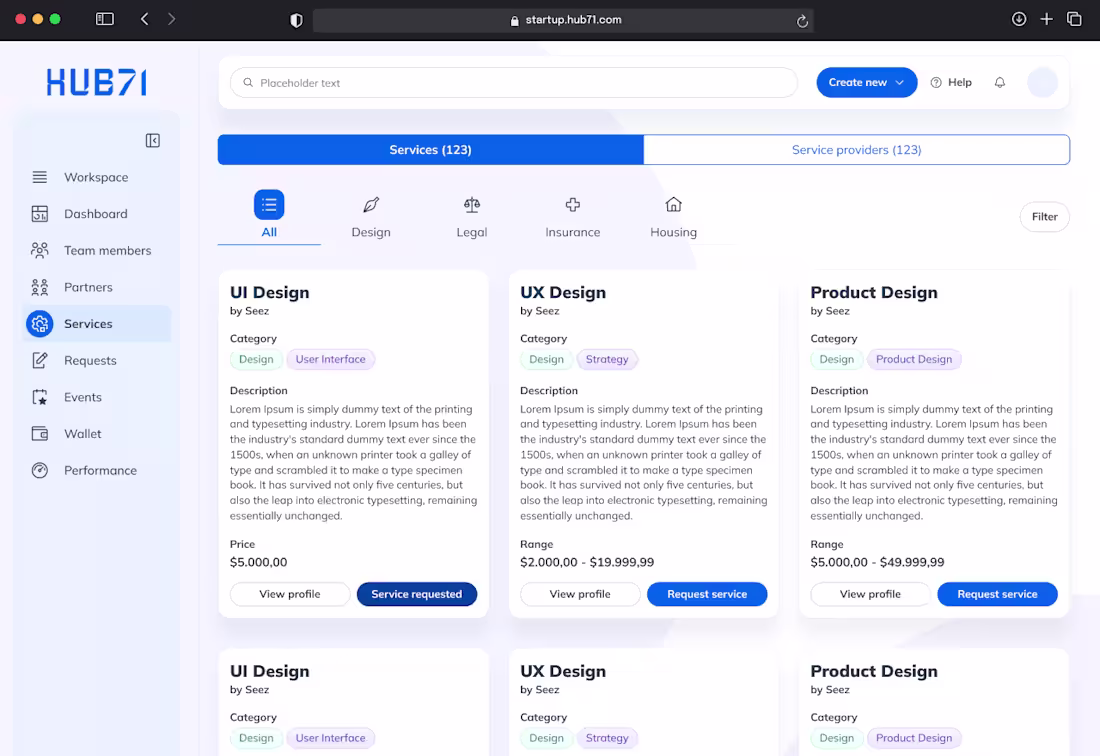Select the All services tab
The height and width of the screenshot is (756, 1100).
269,216
